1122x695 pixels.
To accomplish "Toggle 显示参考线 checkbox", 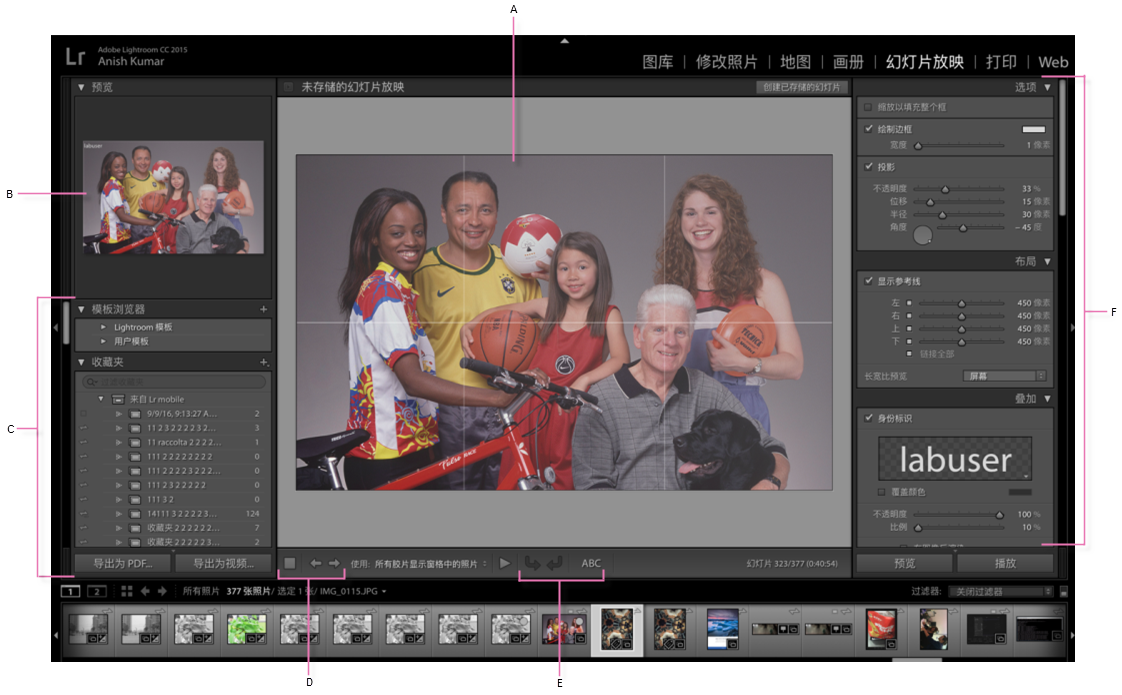I will click(x=869, y=281).
